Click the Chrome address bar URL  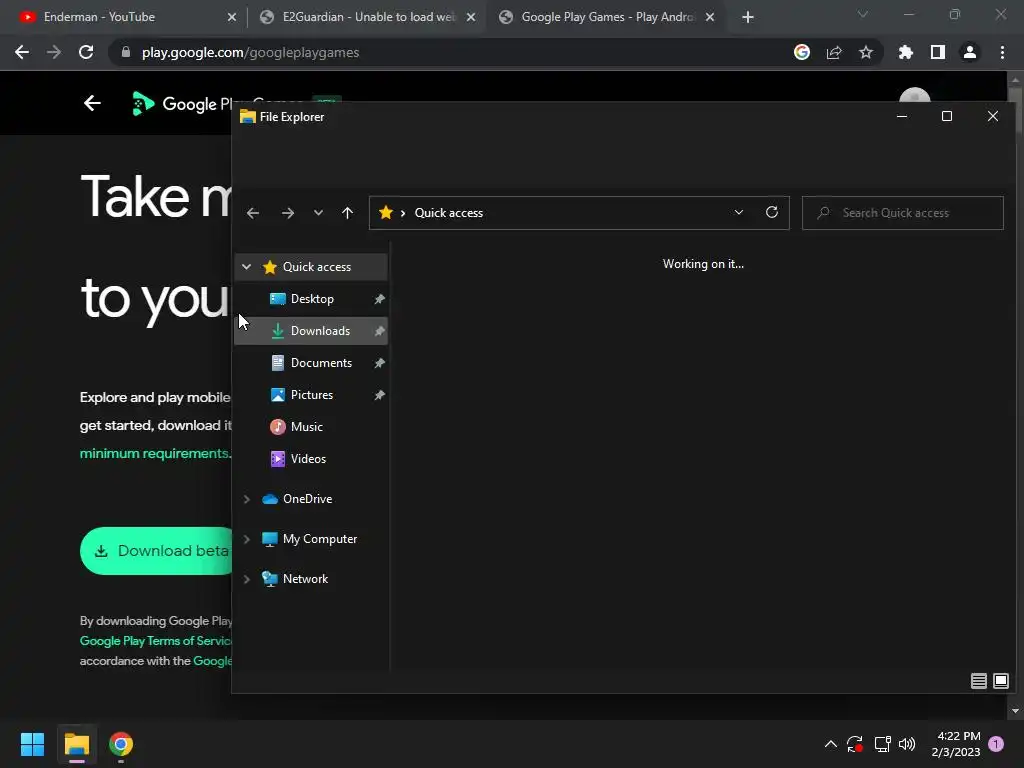tap(250, 52)
